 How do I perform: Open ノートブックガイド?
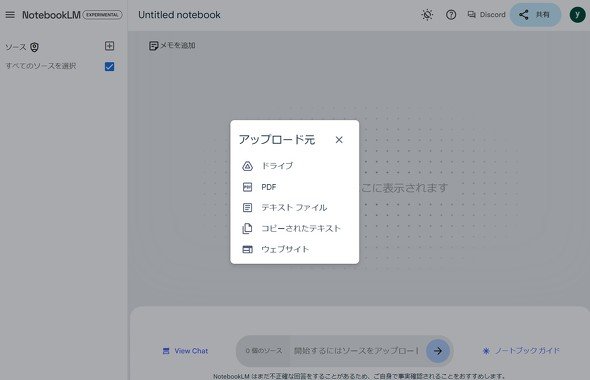point(522,351)
